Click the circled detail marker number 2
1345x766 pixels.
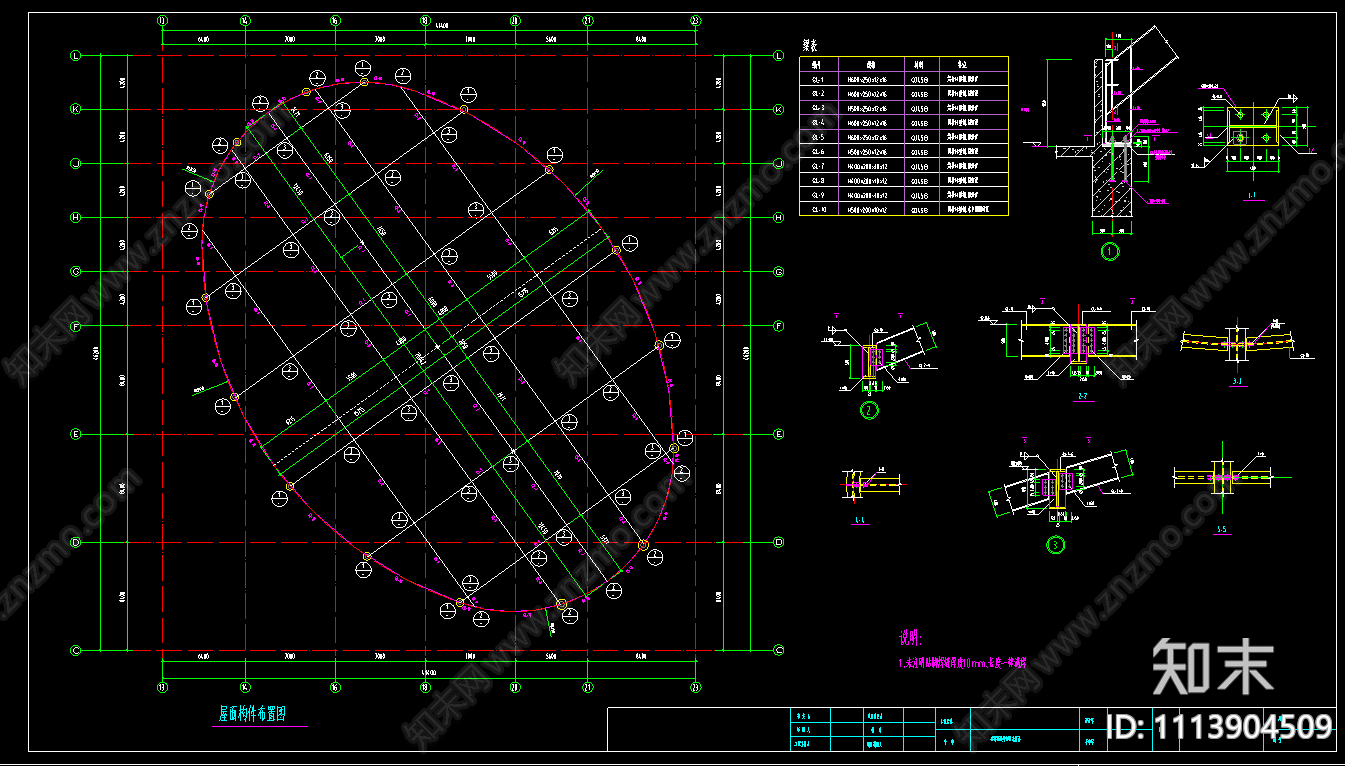point(869,410)
